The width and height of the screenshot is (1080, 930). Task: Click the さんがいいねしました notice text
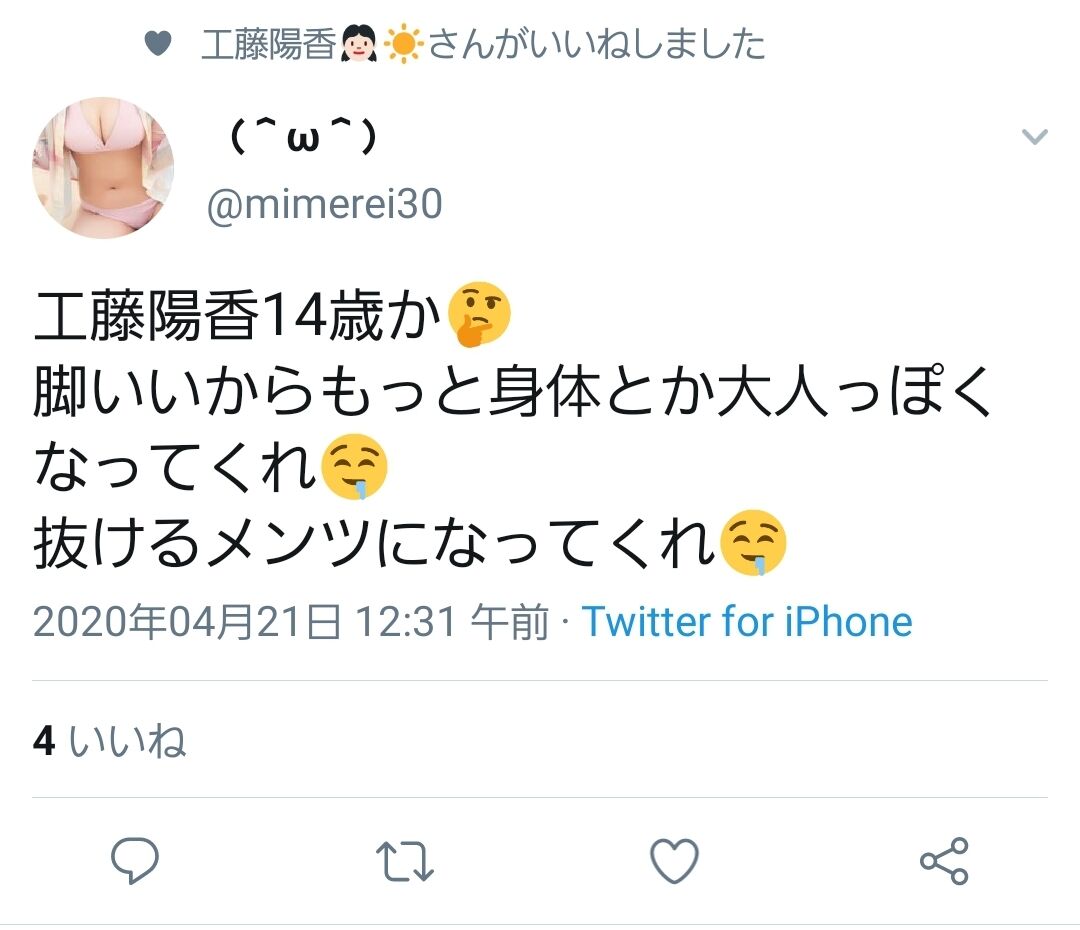point(596,44)
